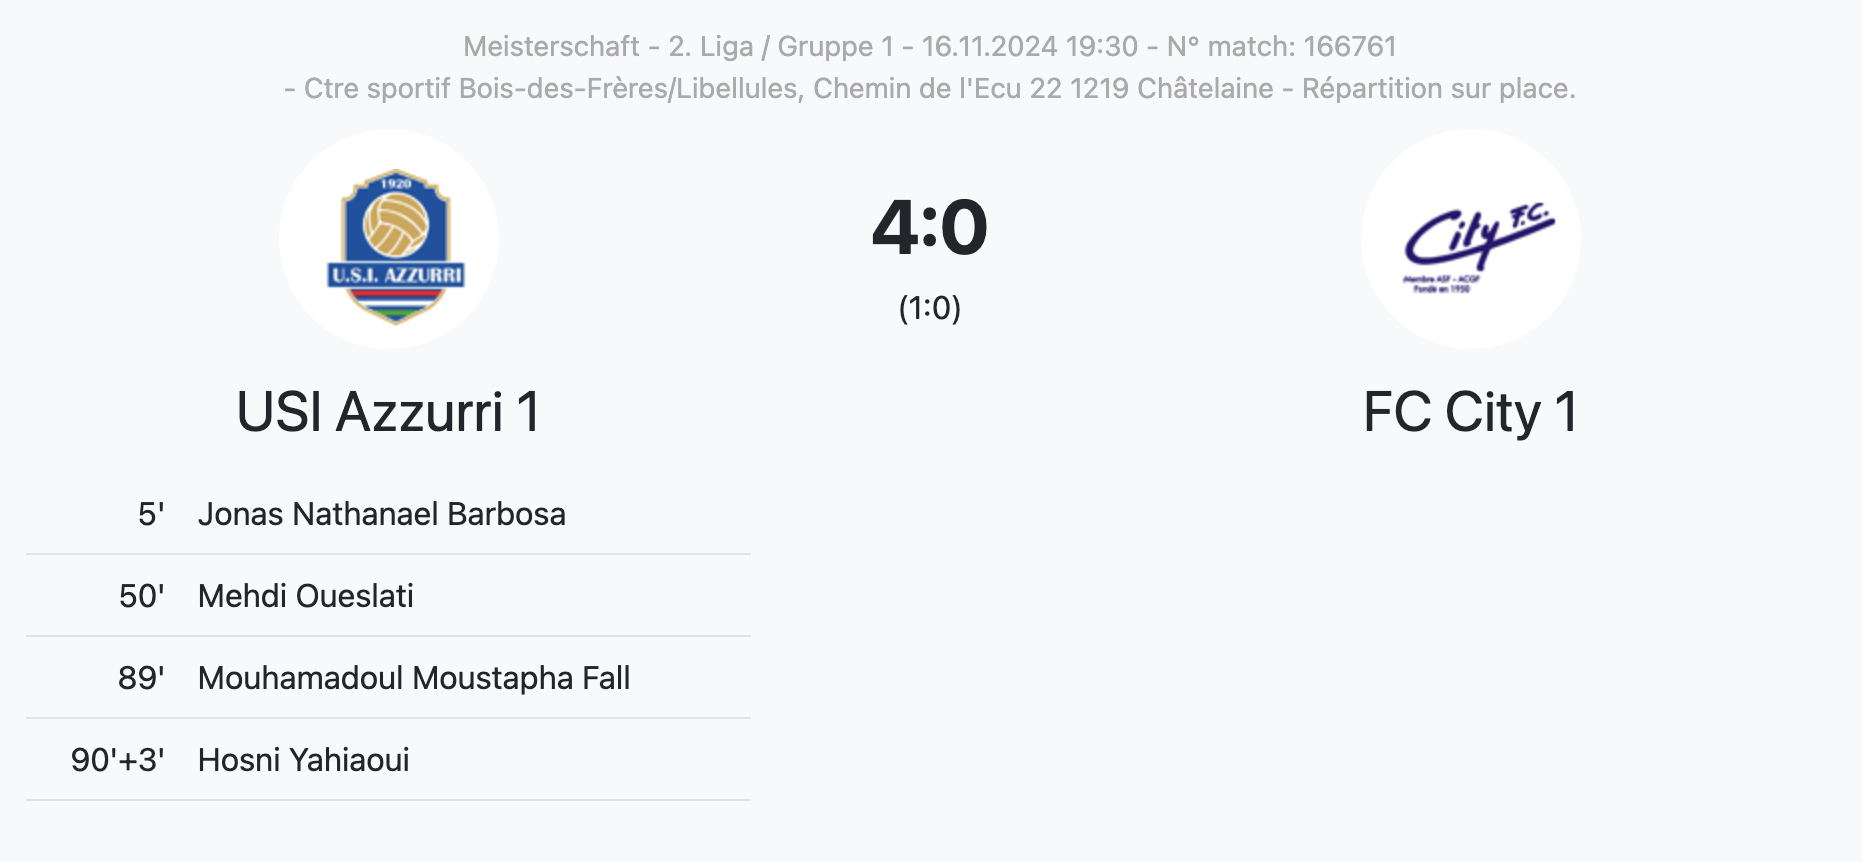1862x862 pixels.
Task: Click the match date 16.11.2024 19:30
Action: click(1029, 46)
